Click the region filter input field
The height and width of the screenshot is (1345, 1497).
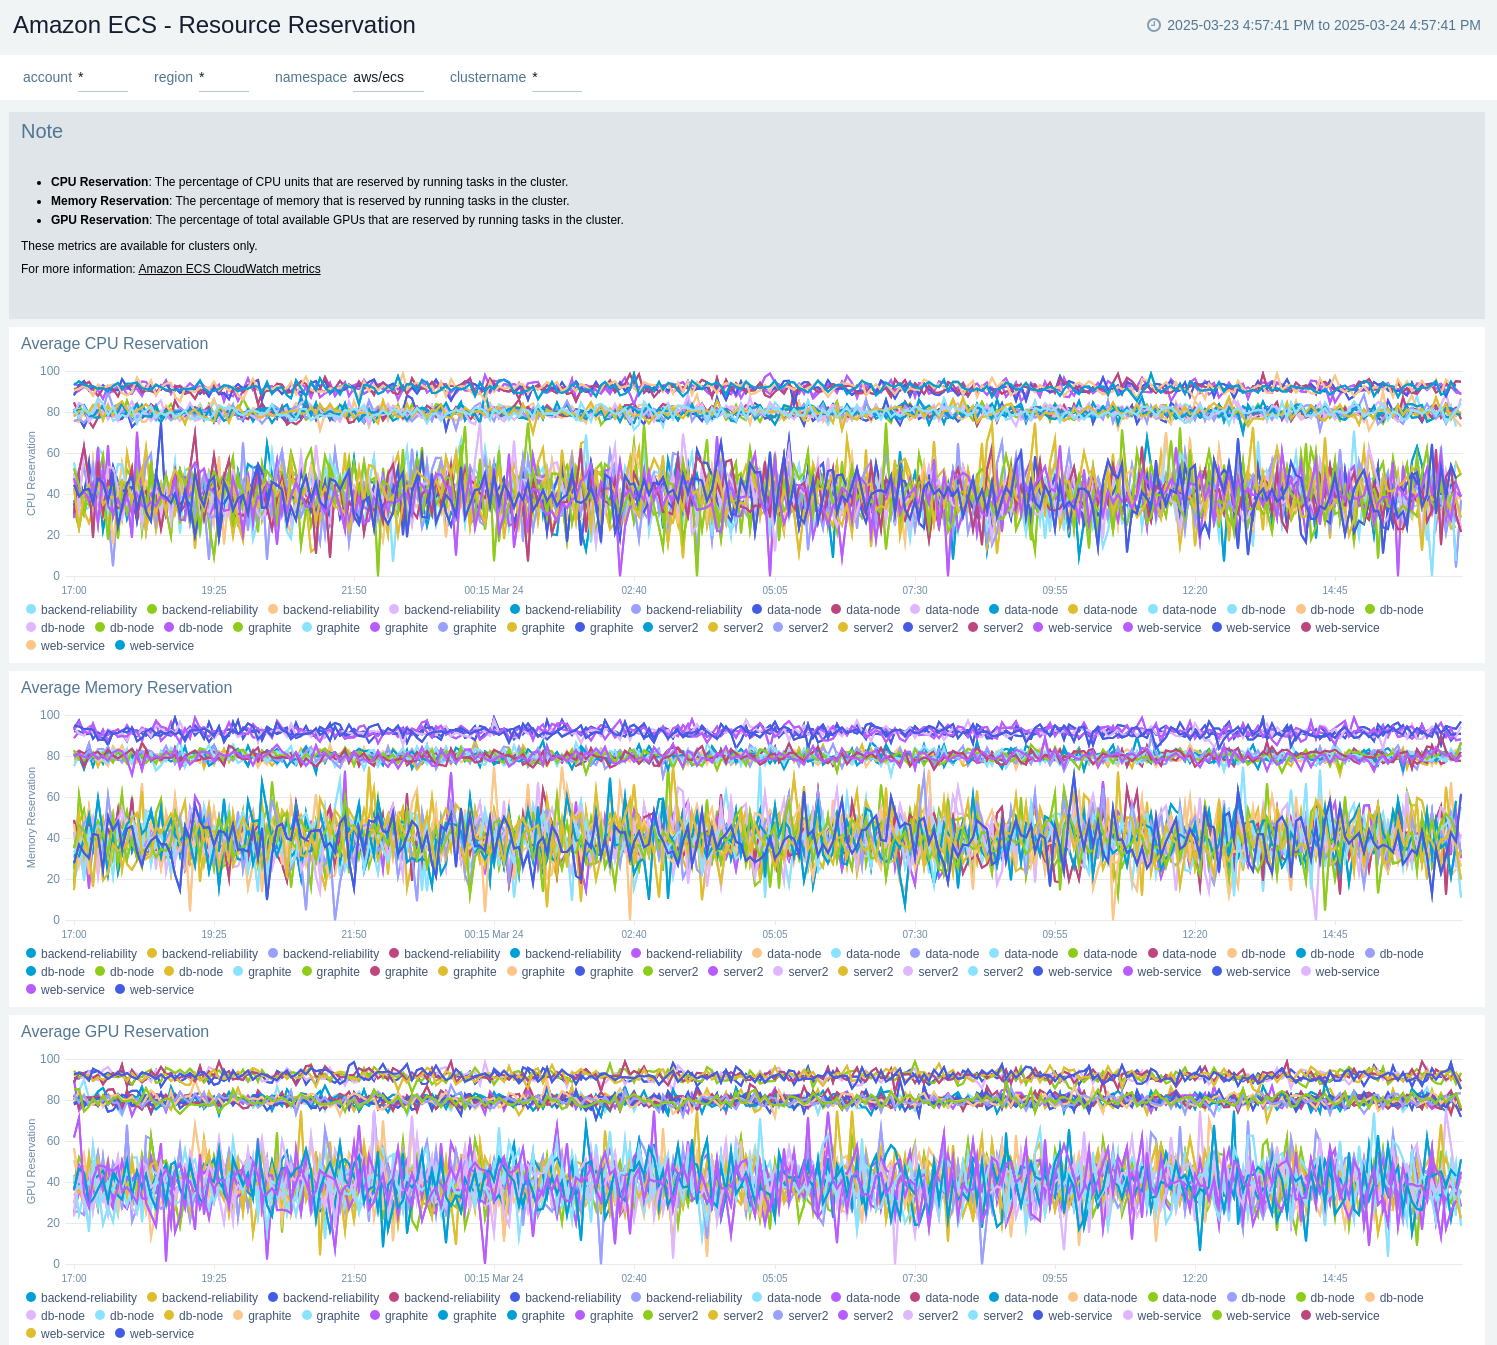(x=224, y=78)
